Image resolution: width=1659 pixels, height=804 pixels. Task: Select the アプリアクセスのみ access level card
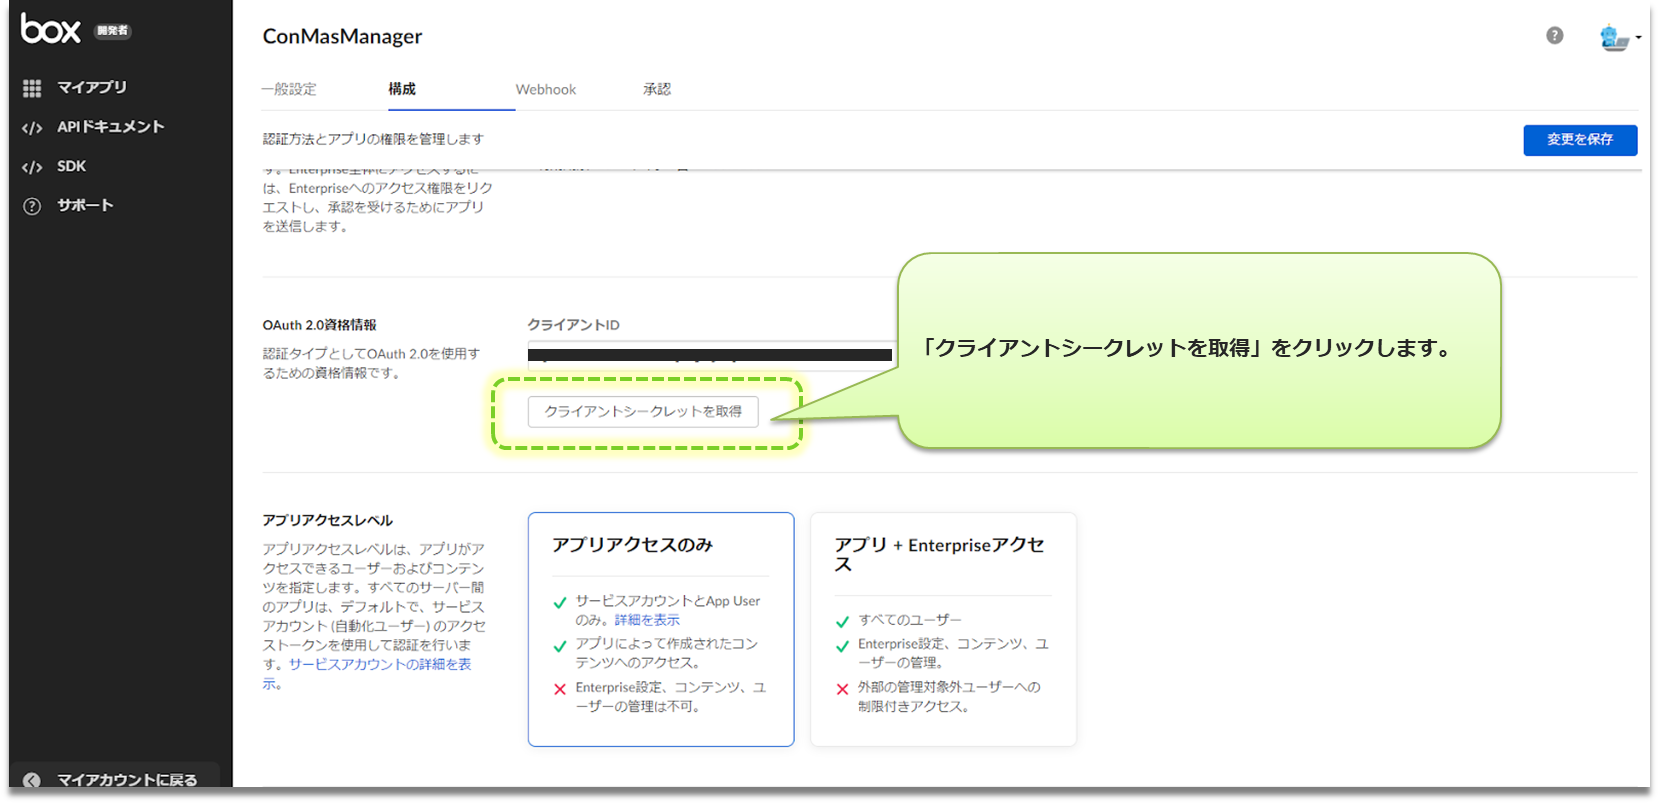[x=660, y=629]
